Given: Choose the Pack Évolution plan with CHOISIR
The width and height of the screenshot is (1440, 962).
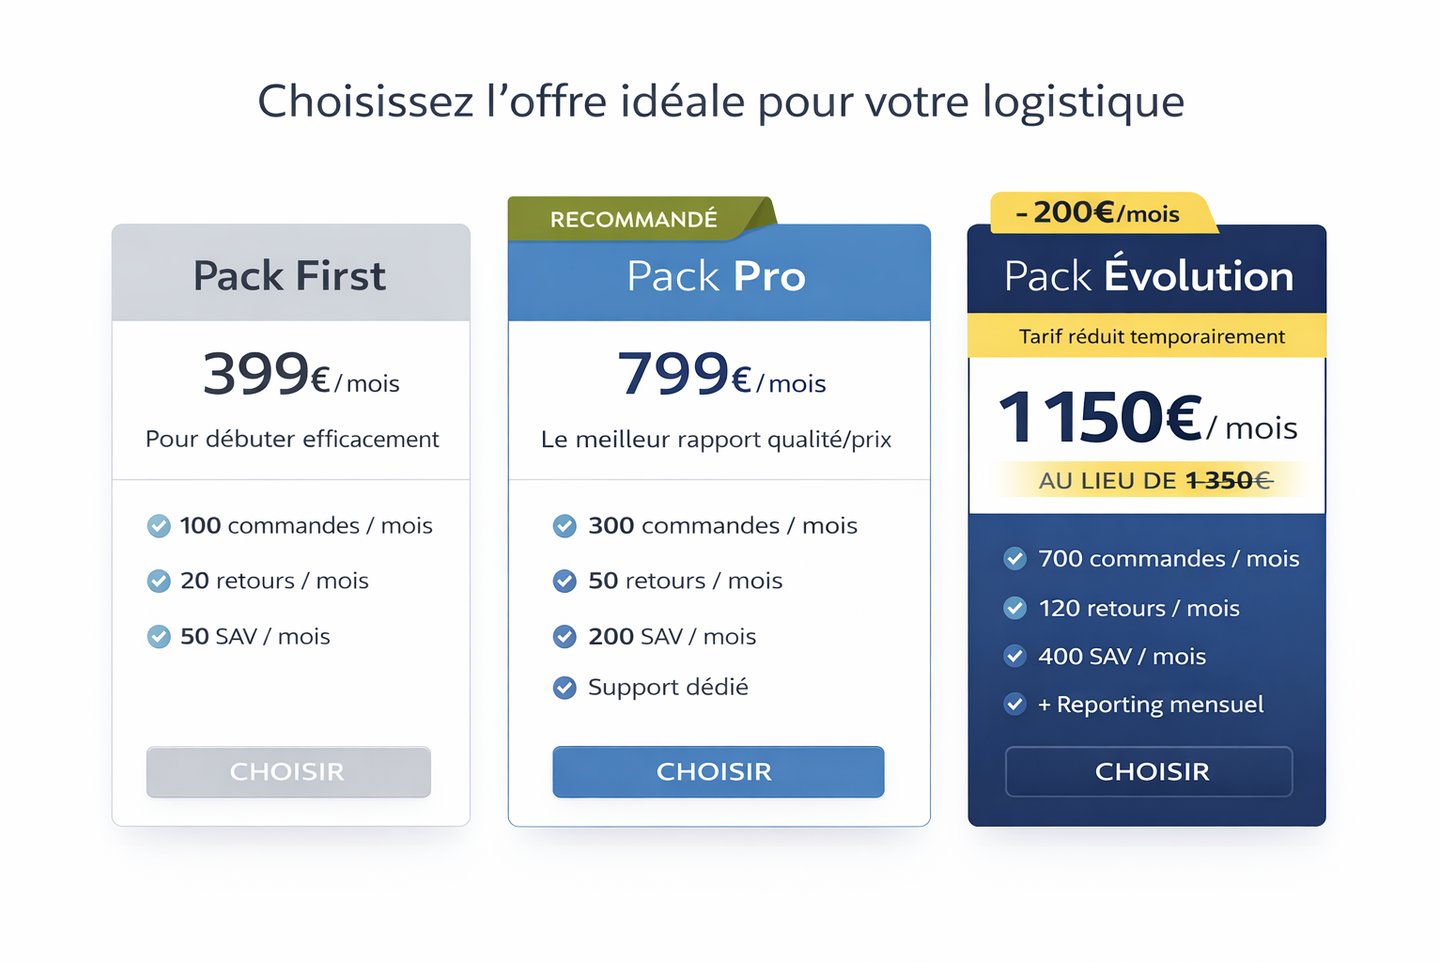Looking at the screenshot, I should tap(1149, 772).
